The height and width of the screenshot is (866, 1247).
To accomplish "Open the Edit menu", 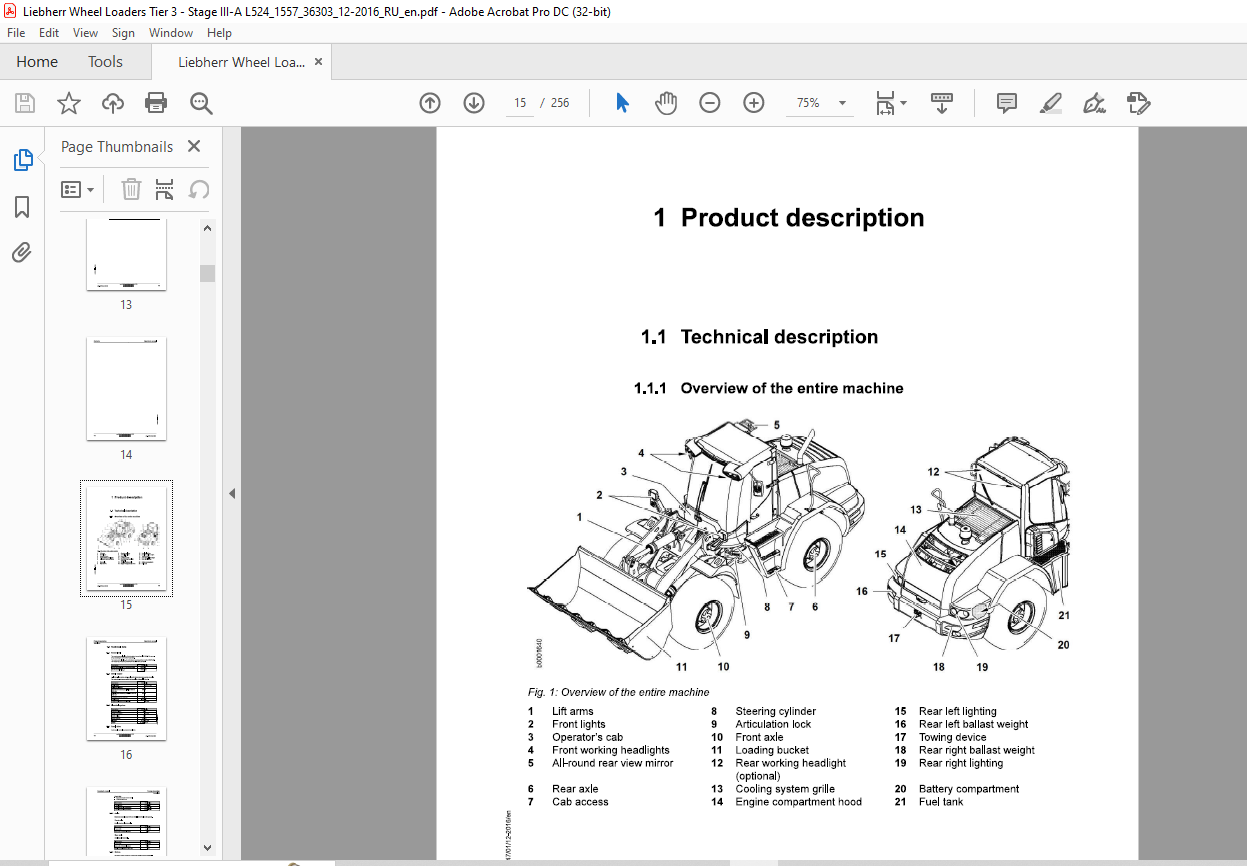I will point(49,33).
